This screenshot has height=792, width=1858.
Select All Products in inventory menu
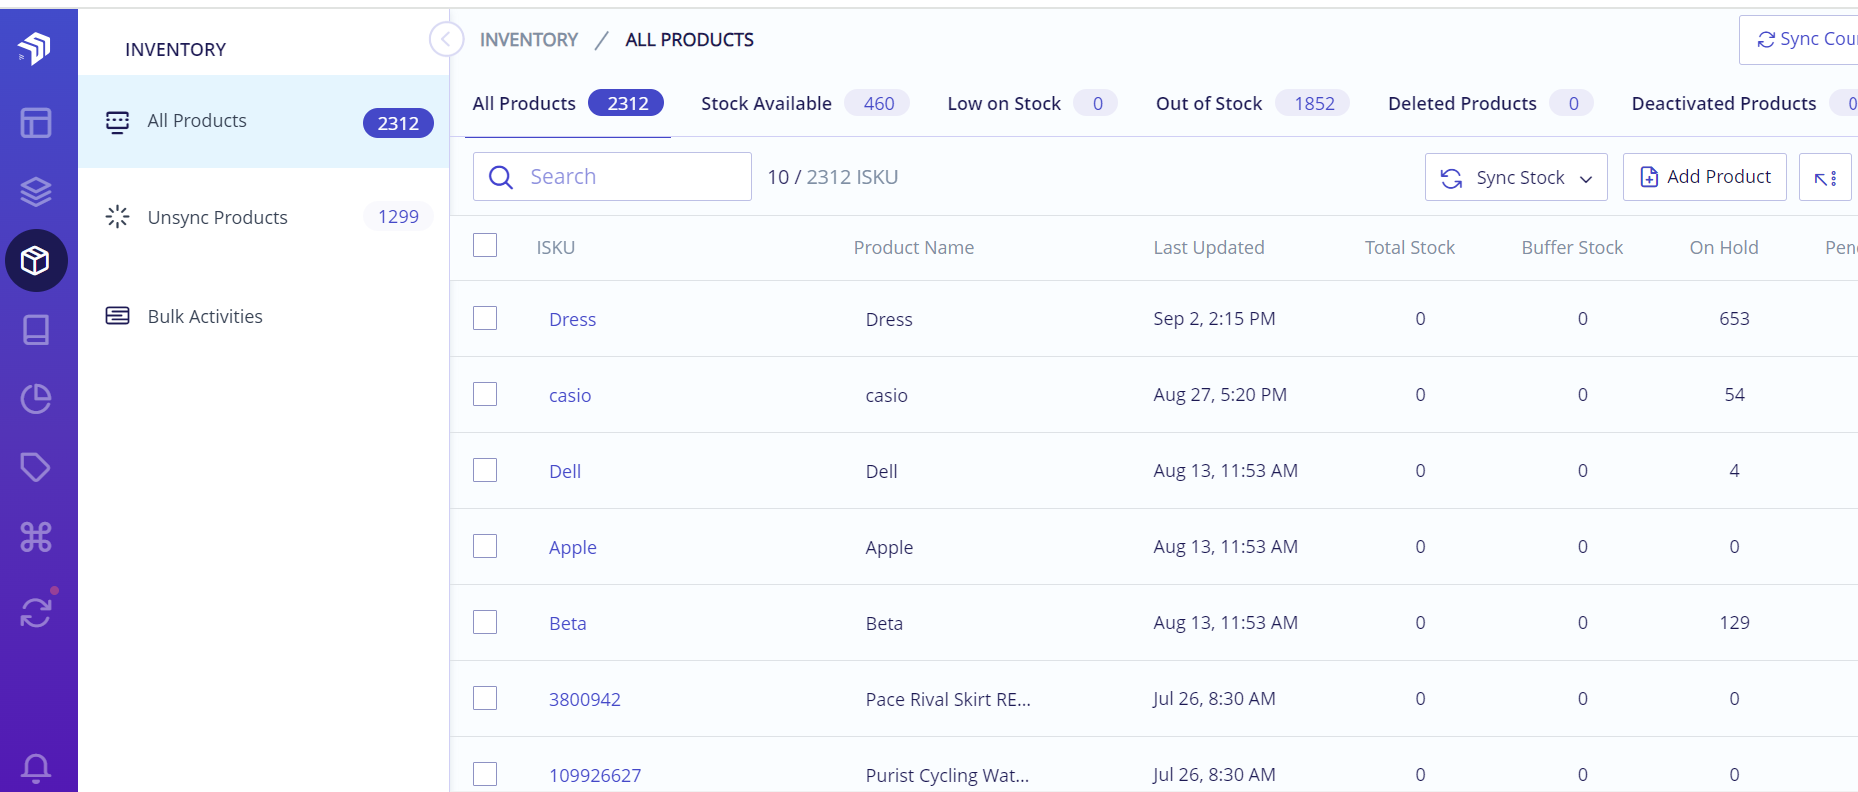click(x=264, y=121)
